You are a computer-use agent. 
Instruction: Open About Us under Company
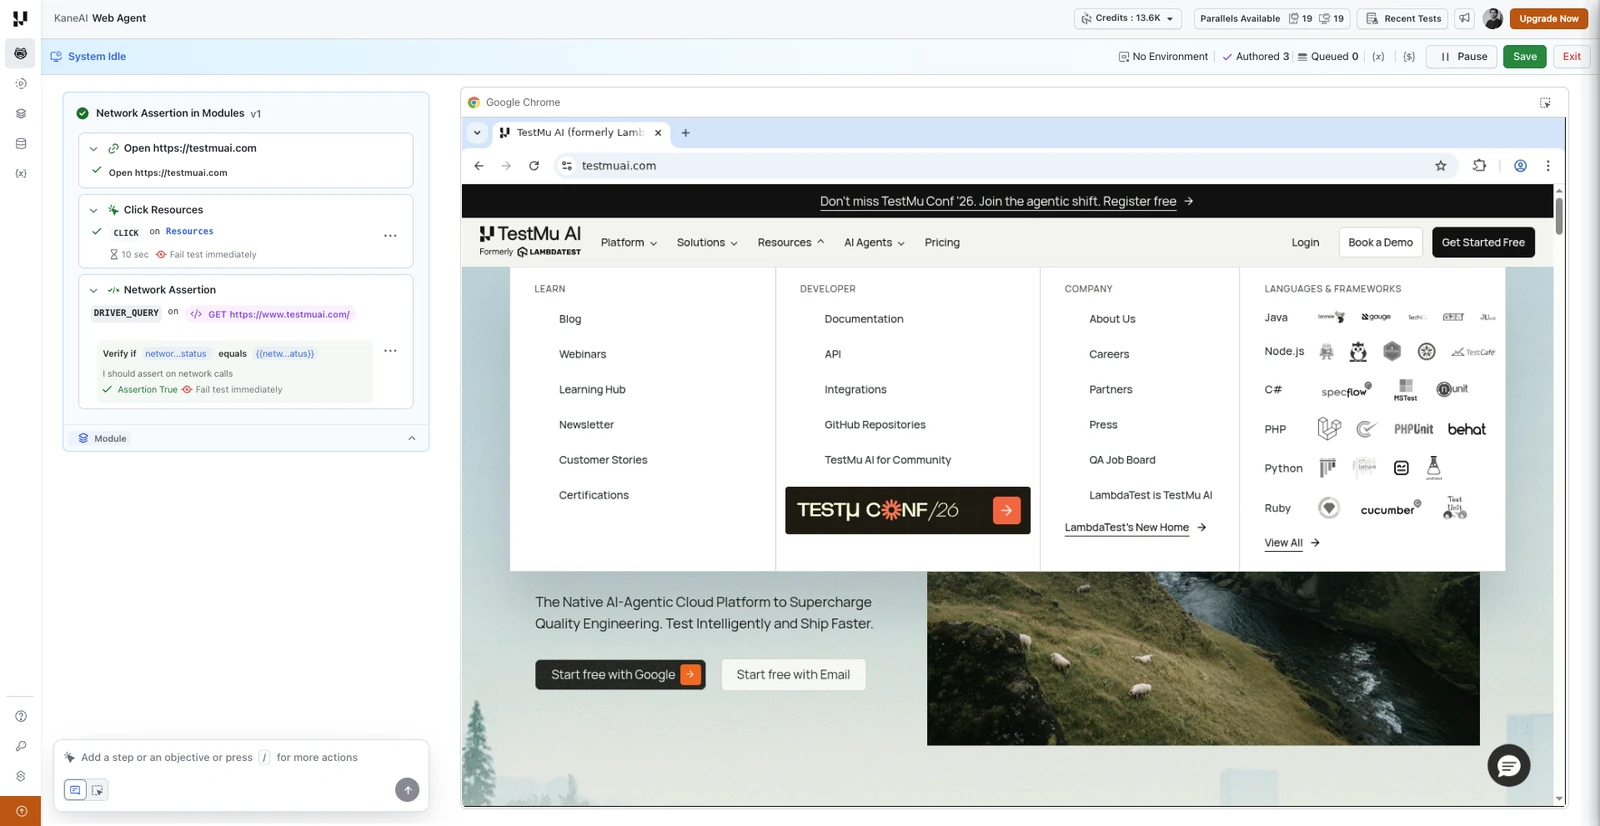[1112, 320]
